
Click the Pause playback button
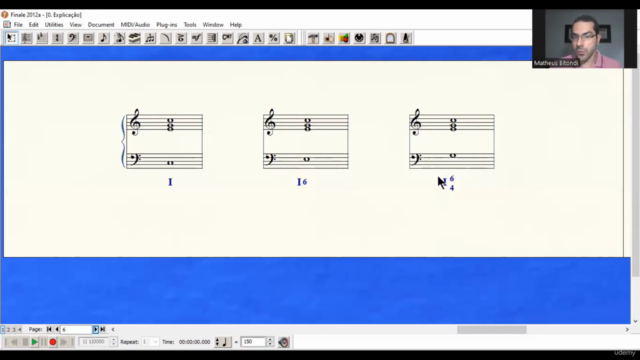44,342
